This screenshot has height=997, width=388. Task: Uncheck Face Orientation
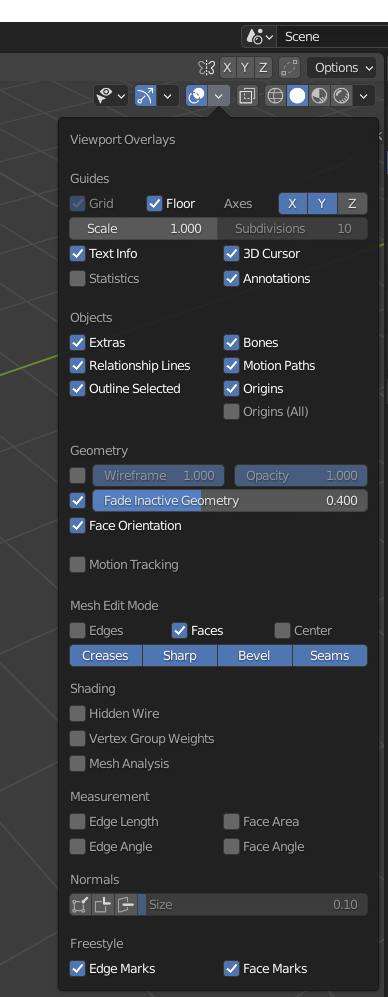point(78,526)
